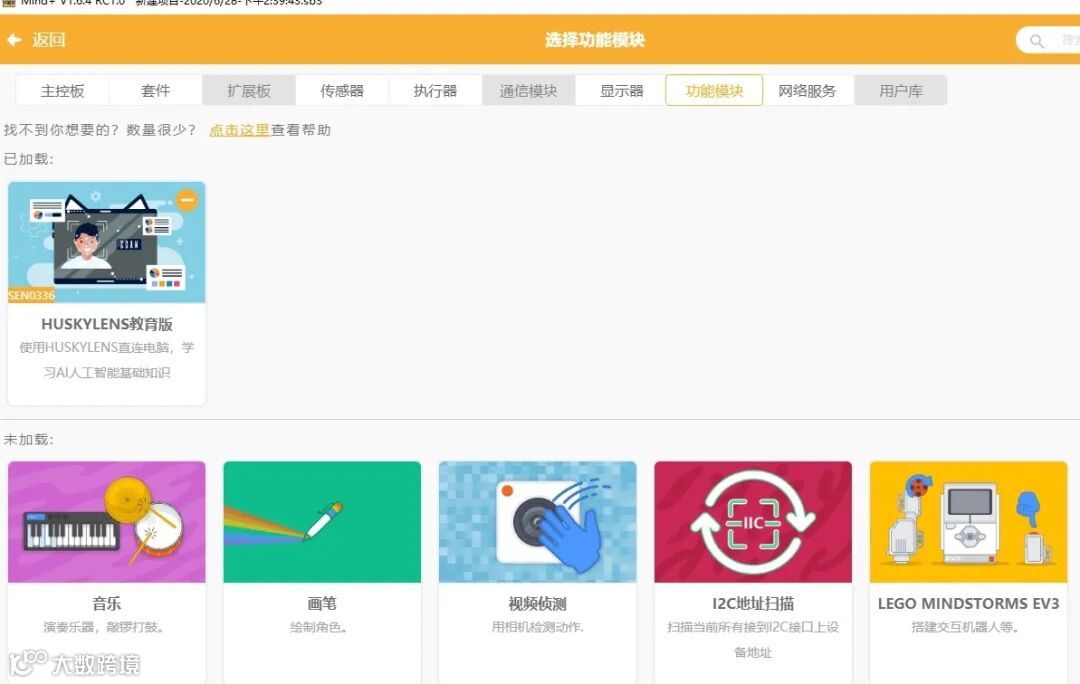Viewport: 1080px width, 684px height.
Task: Open the 套件 tab
Action: point(156,90)
